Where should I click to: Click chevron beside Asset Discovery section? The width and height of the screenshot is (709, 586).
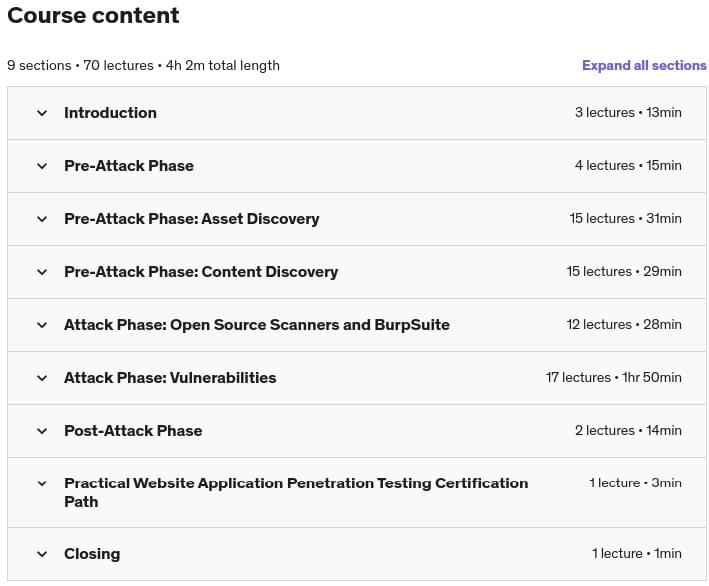pyautogui.click(x=42, y=219)
